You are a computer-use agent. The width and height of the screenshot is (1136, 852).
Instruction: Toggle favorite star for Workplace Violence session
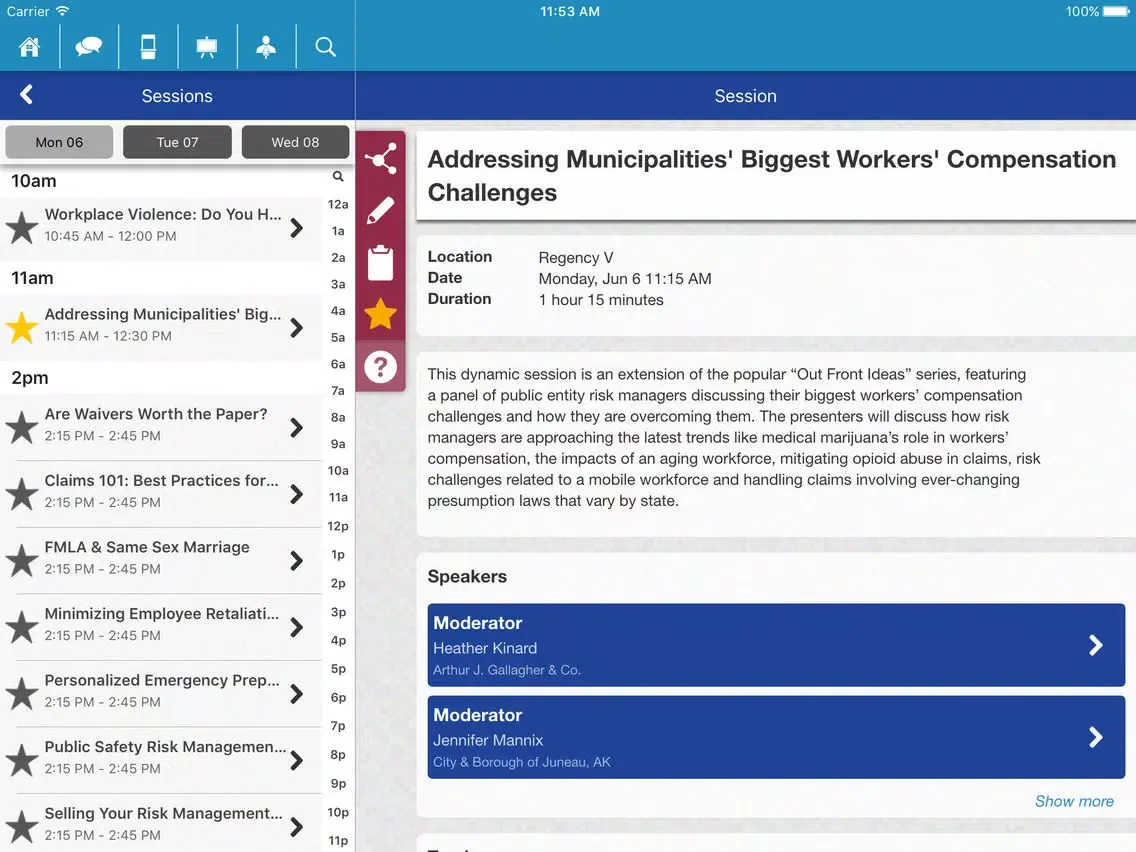22,227
